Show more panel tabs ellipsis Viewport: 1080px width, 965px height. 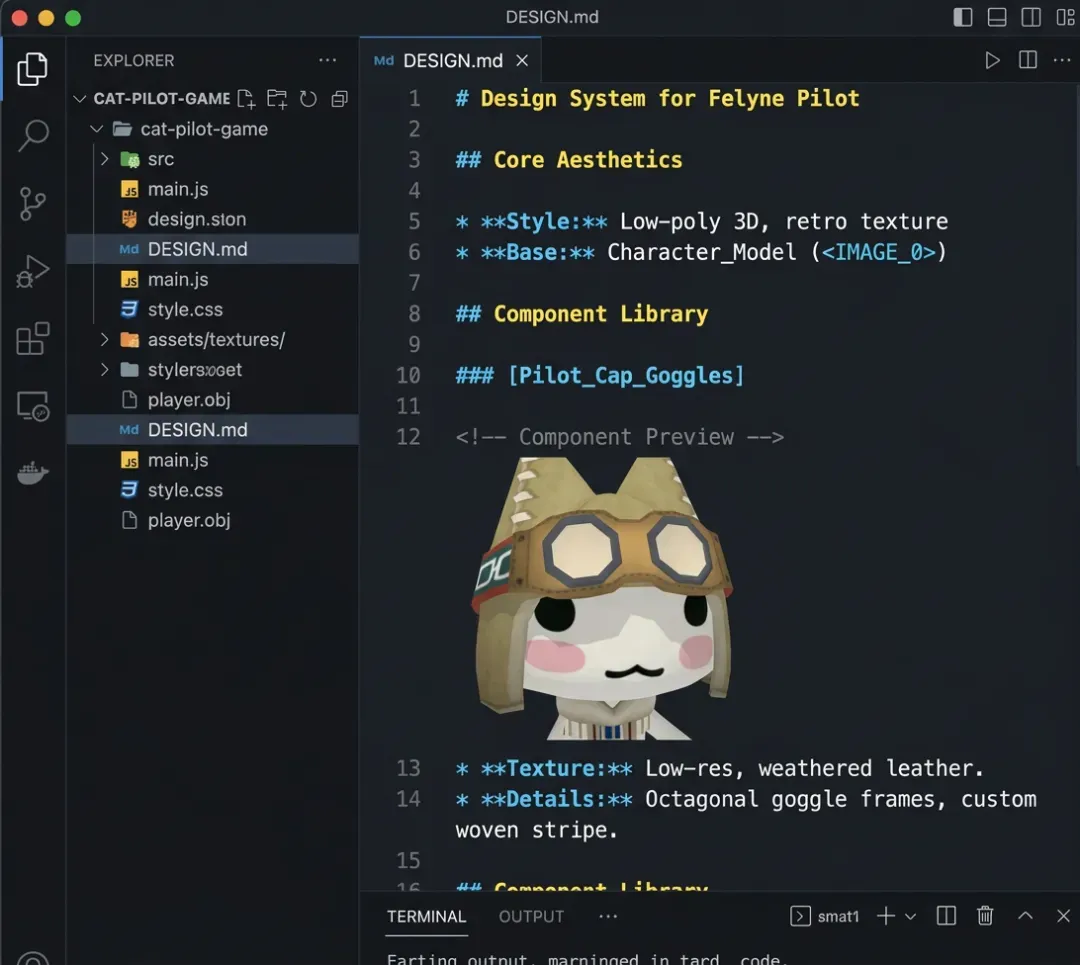click(x=608, y=917)
